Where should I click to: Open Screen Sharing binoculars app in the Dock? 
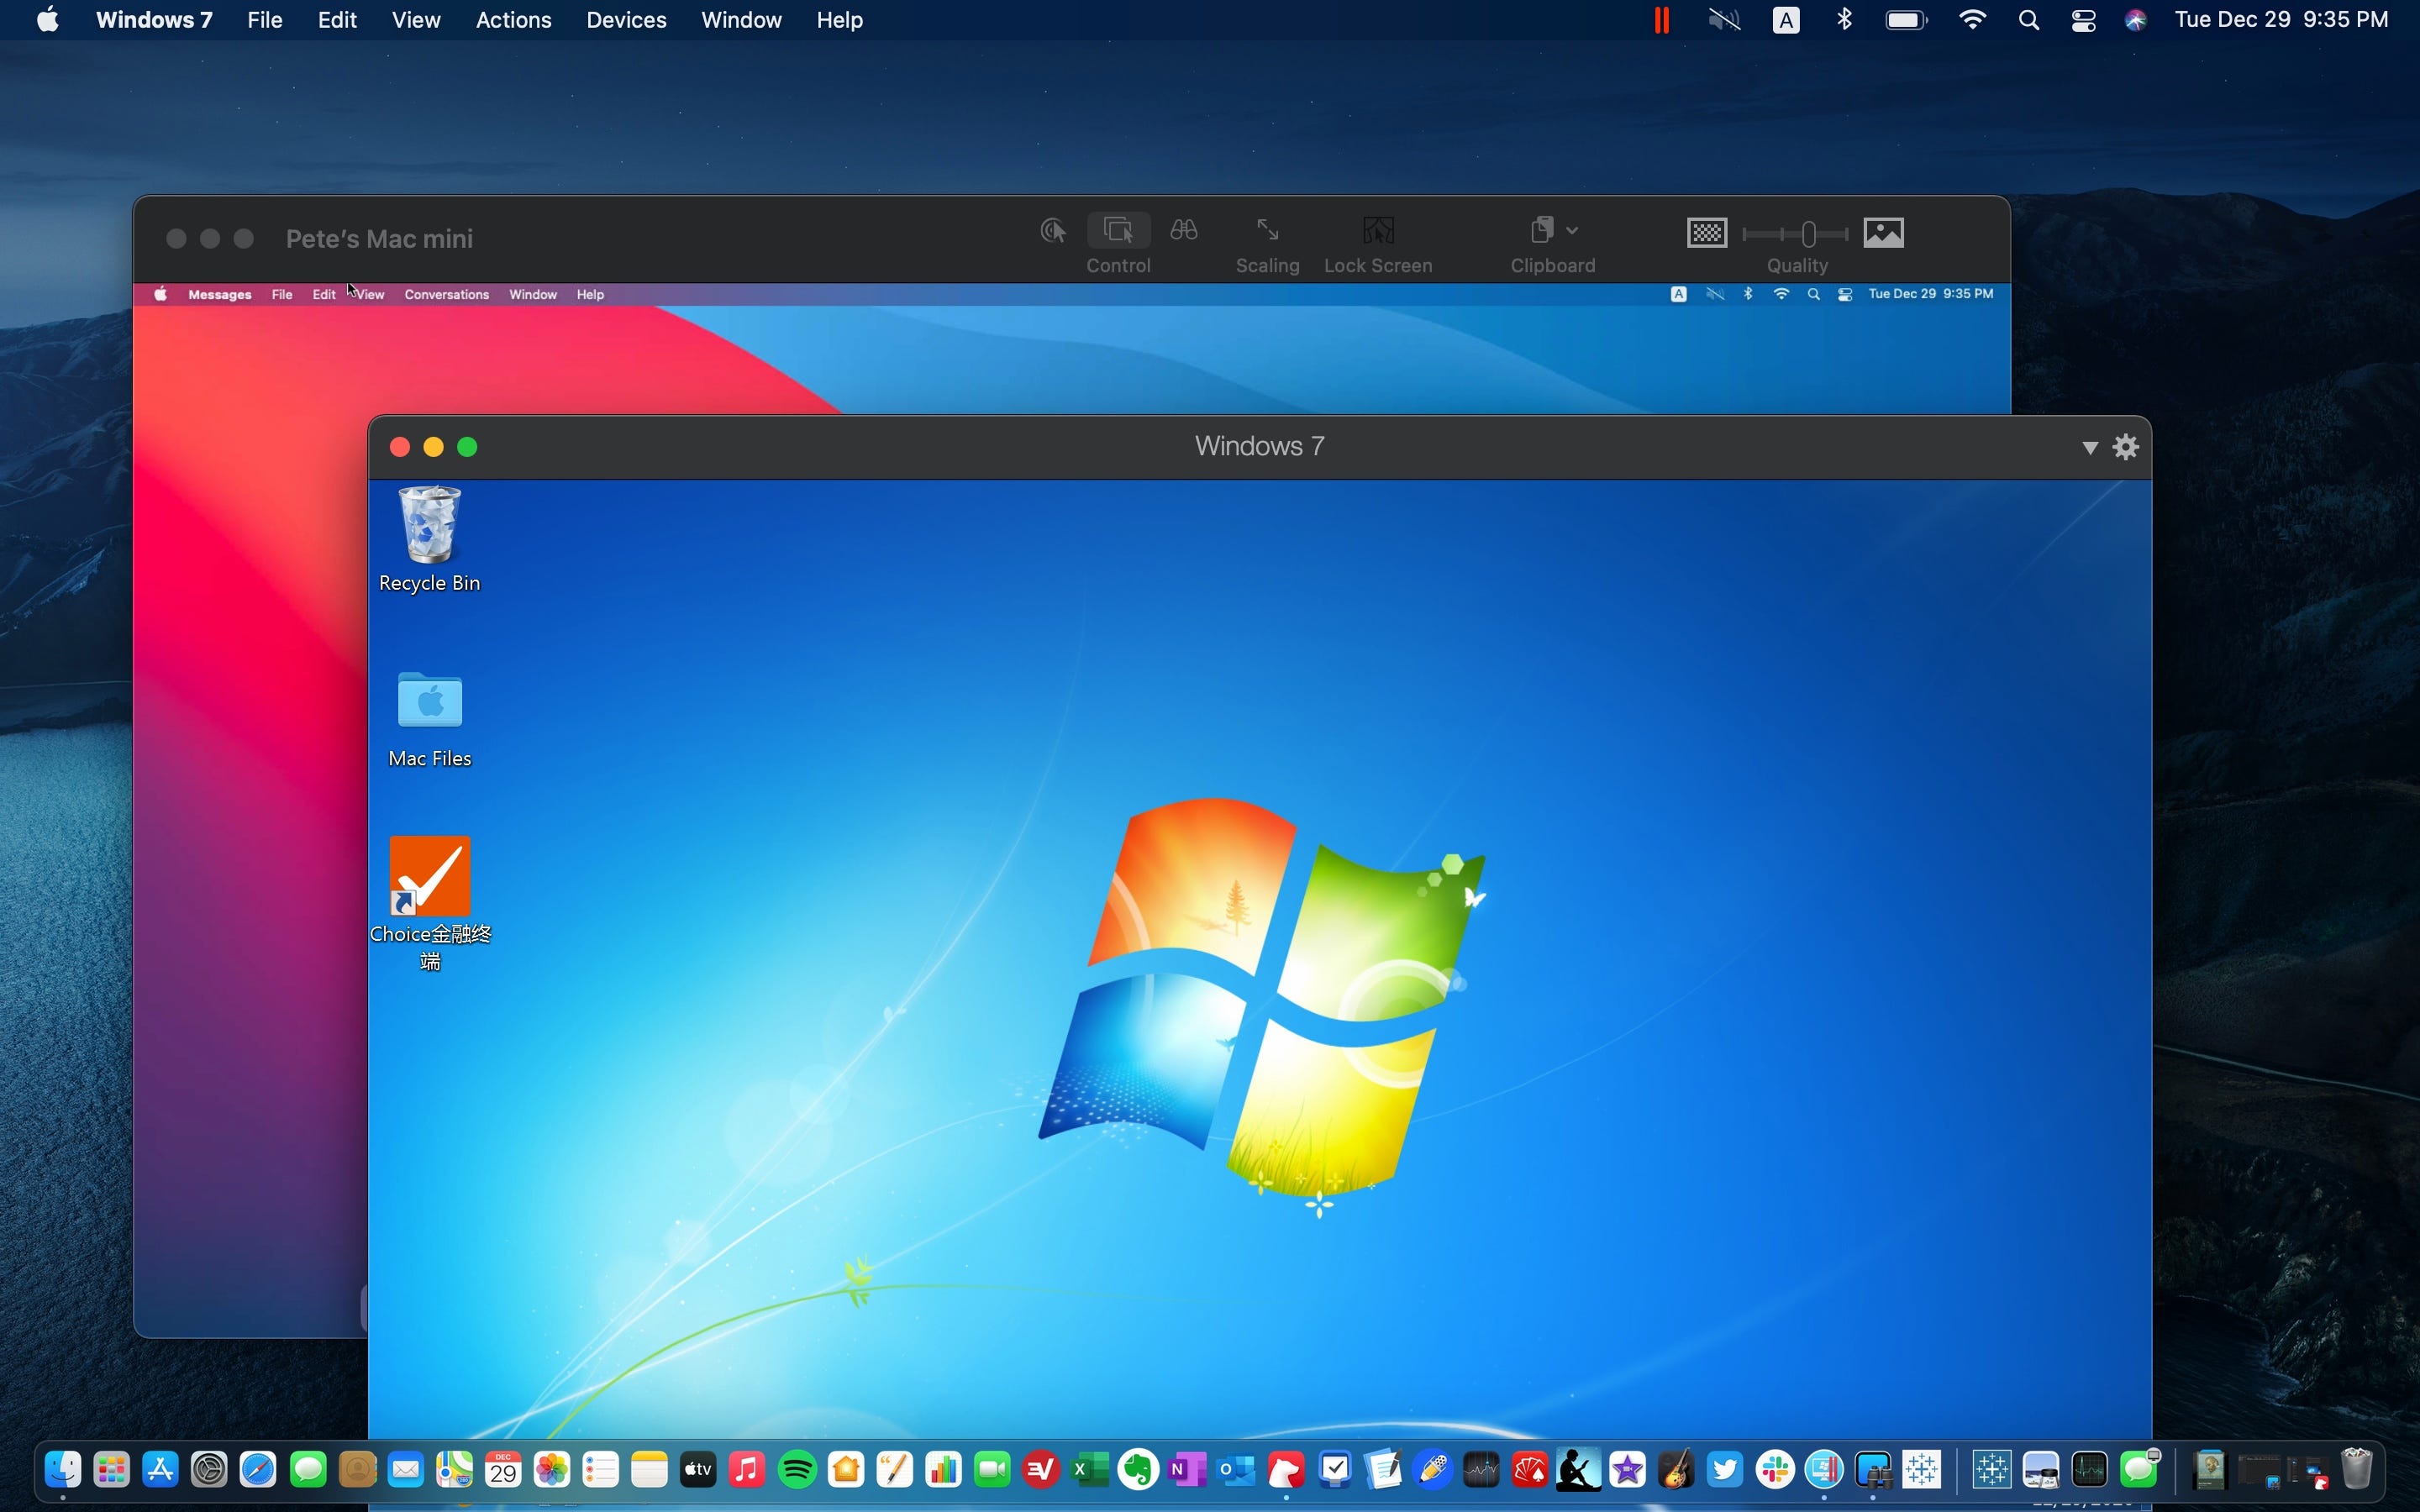pyautogui.click(x=1873, y=1470)
